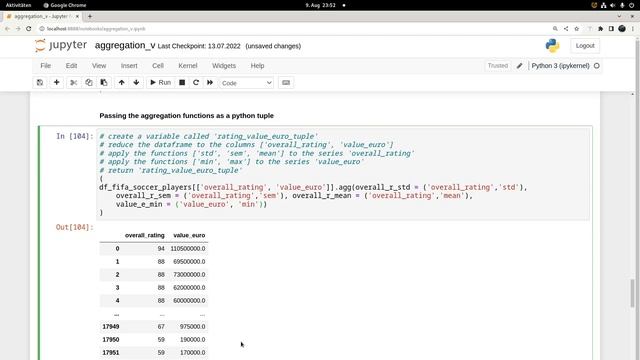Screen dimensions: 640x360
Task: Go back with the browser back arrow
Action: pos(7,29)
